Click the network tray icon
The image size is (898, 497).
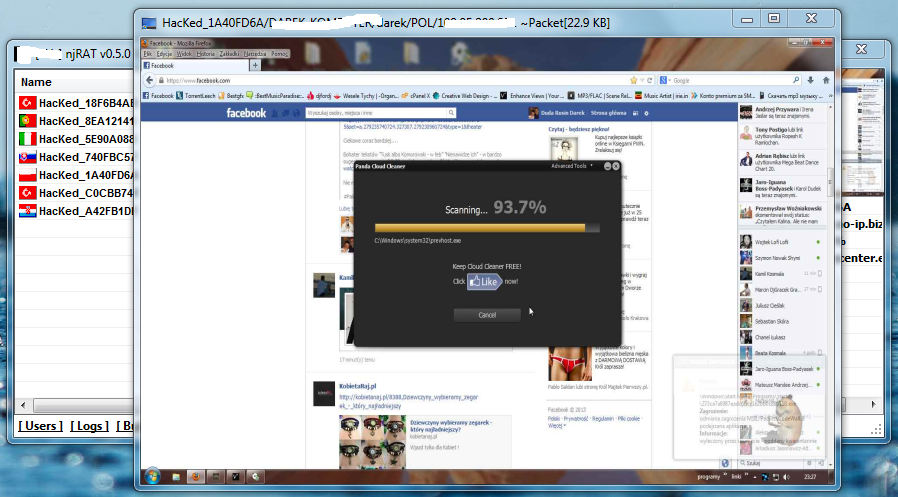[x=776, y=477]
